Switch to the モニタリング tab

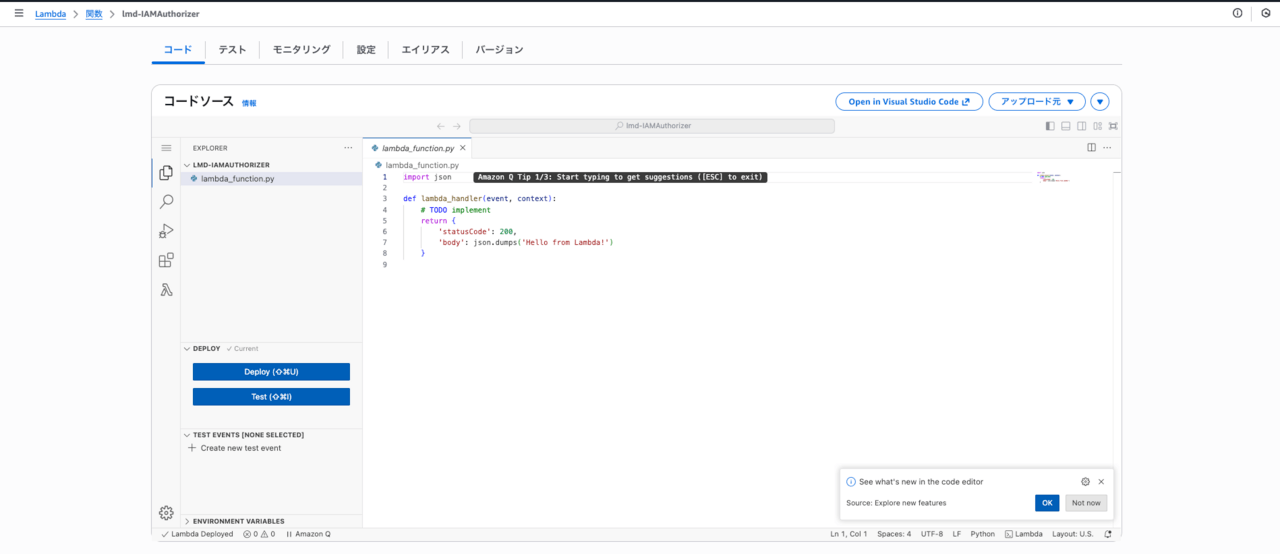point(301,50)
